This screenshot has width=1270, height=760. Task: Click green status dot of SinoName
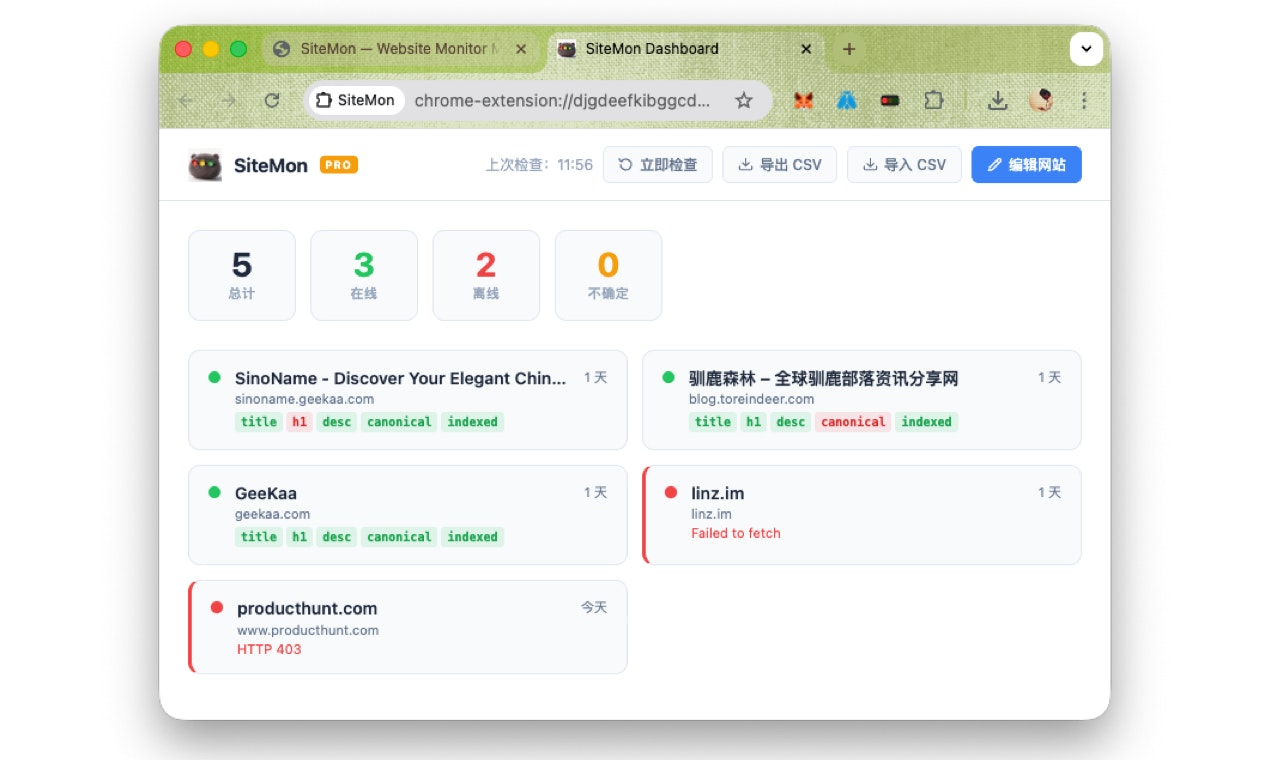click(x=214, y=377)
